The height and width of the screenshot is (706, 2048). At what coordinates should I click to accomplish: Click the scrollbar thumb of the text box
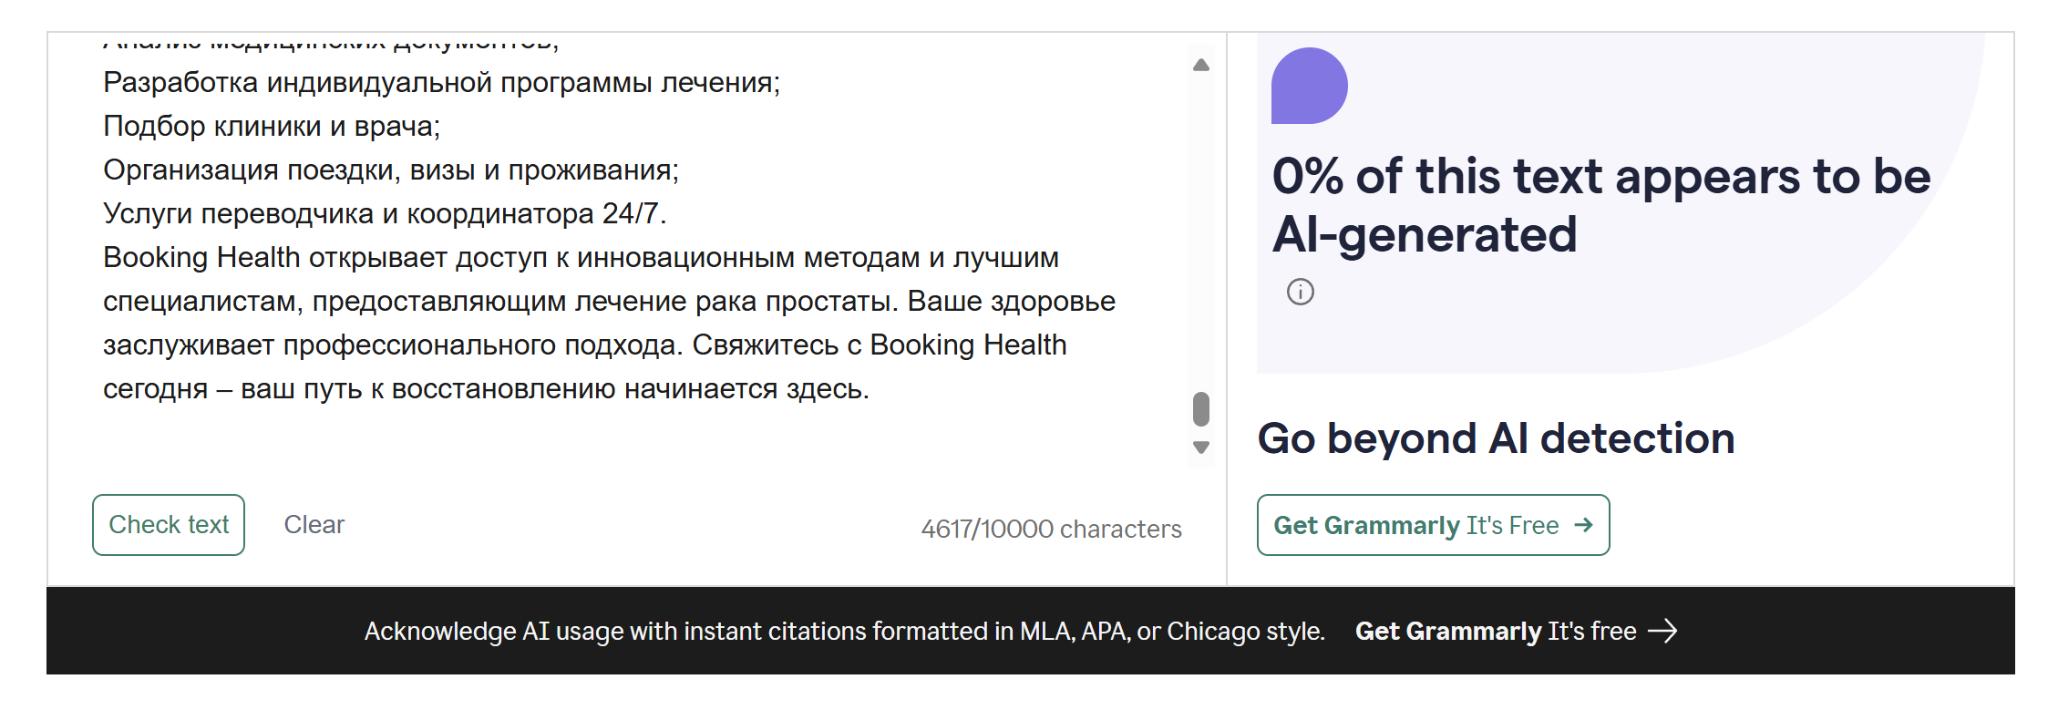1201,408
